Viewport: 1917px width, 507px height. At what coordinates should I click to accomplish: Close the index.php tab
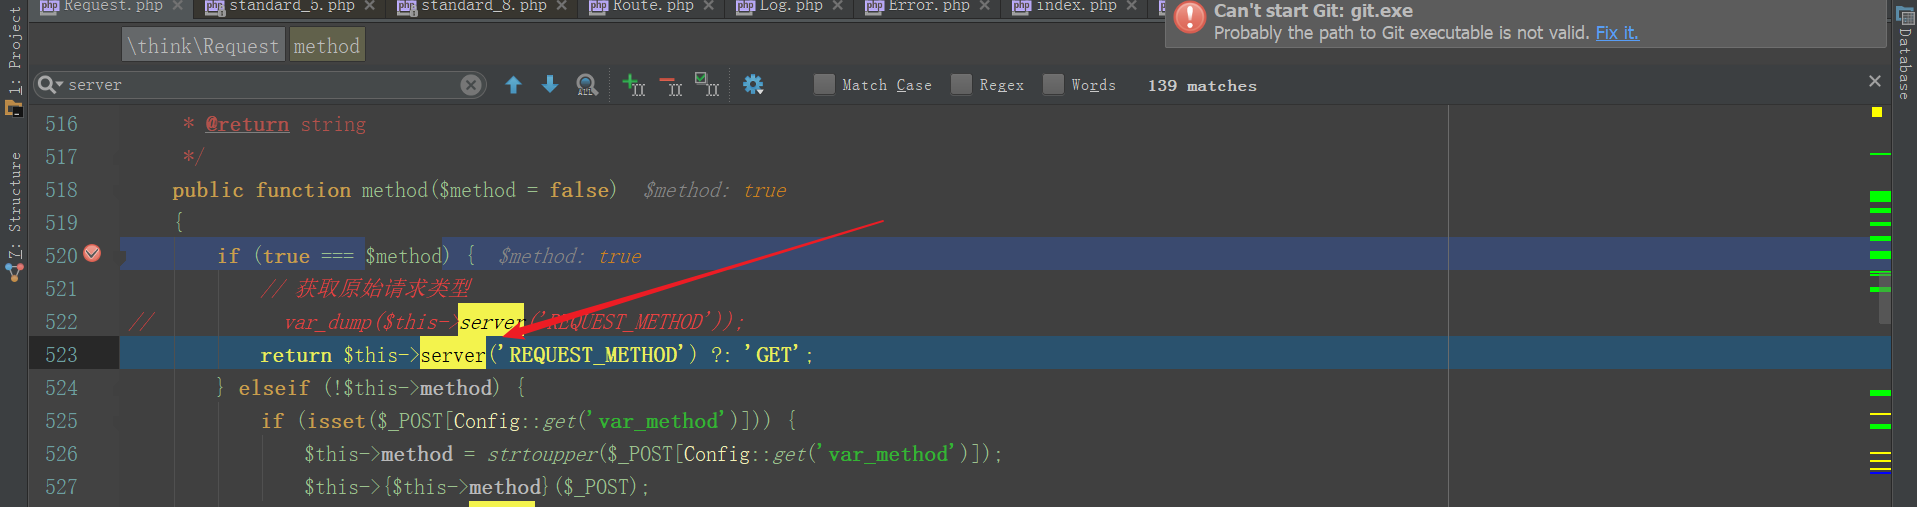click(1131, 6)
